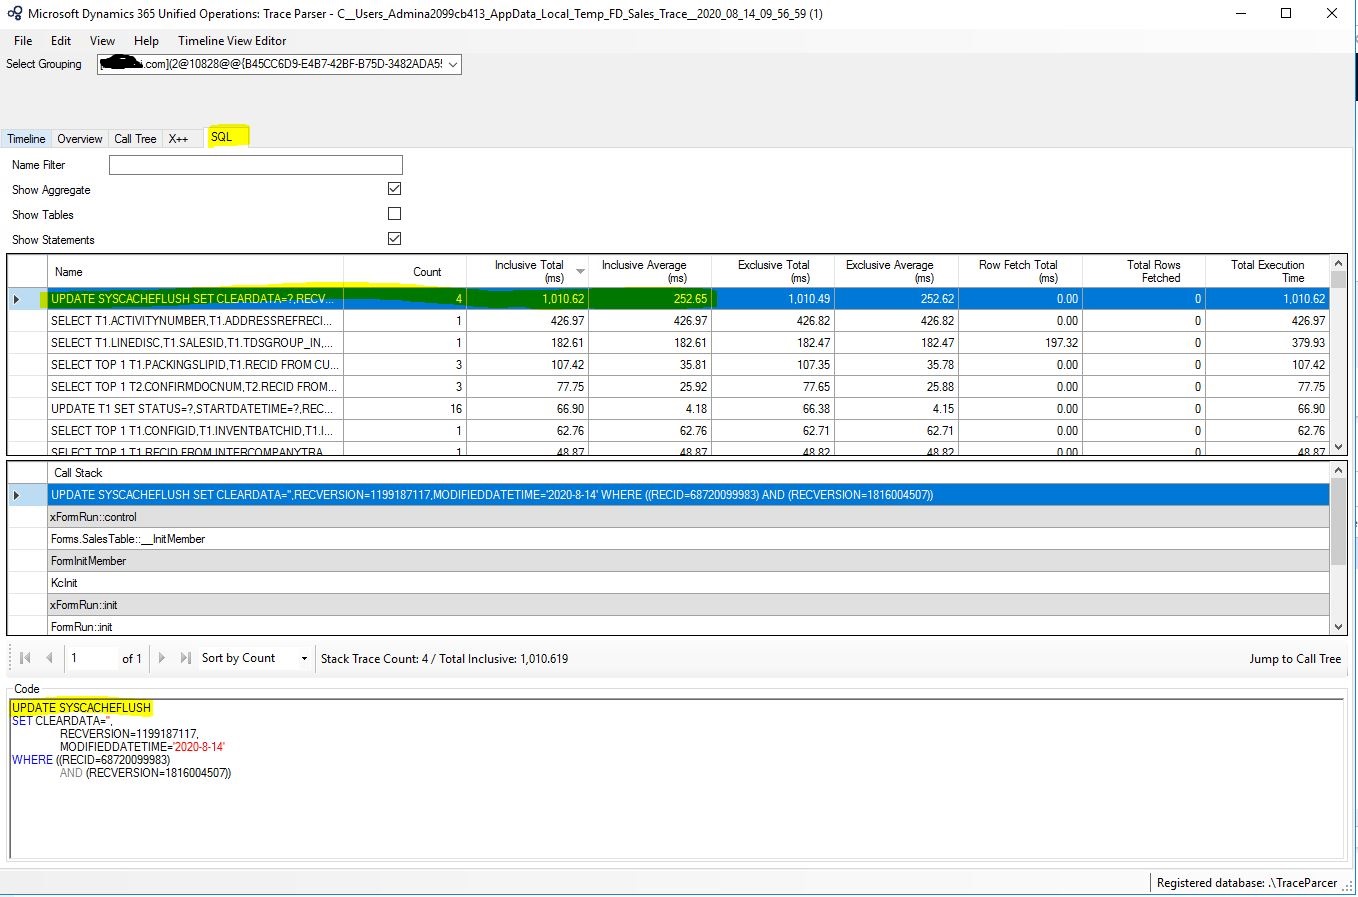The image size is (1358, 897).
Task: Click the Count value 16 cell
Action: [404, 409]
